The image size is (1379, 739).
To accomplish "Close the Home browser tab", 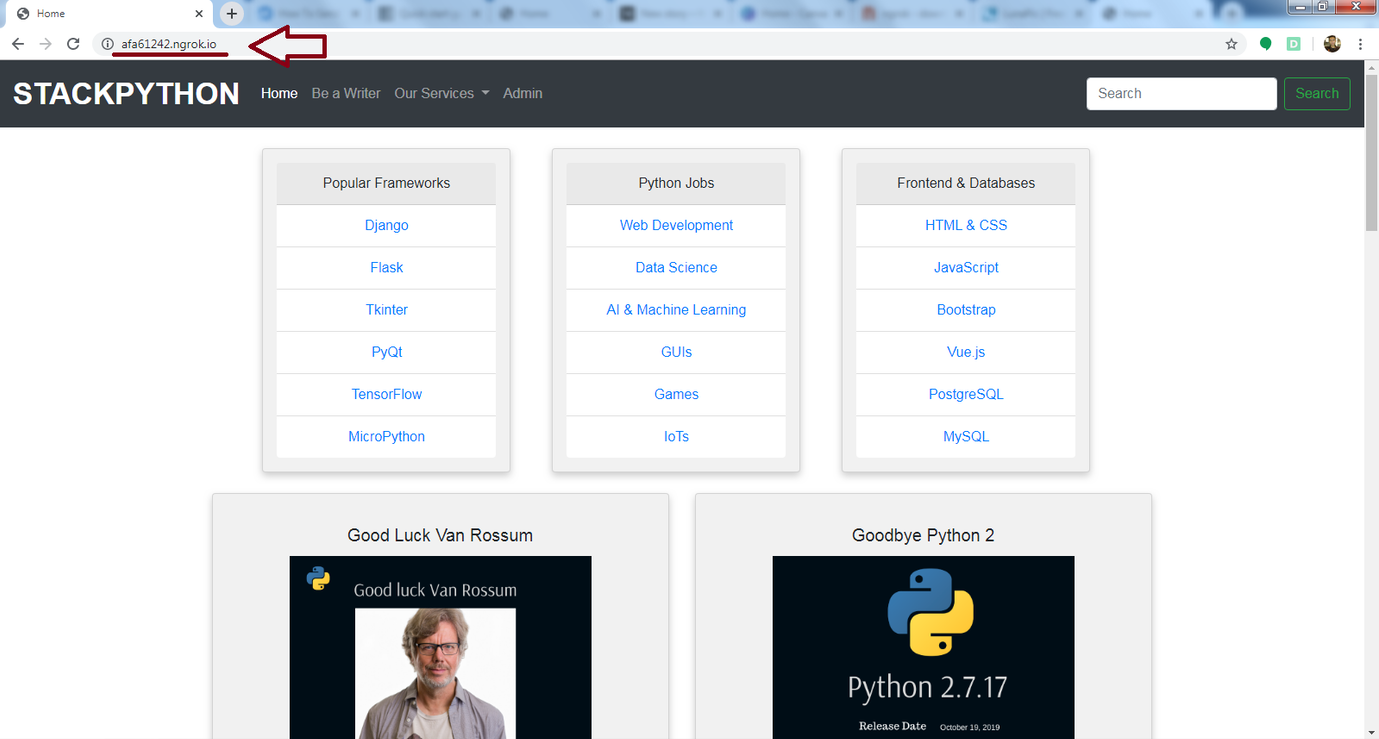I will coord(199,14).
